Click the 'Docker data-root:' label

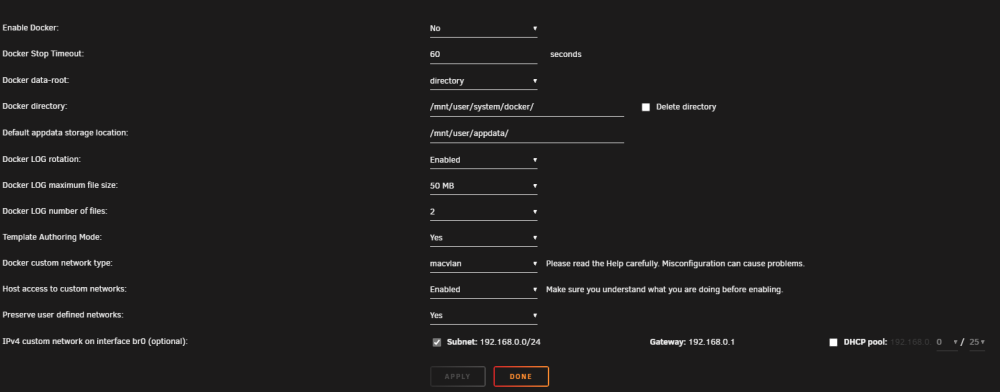36,80
